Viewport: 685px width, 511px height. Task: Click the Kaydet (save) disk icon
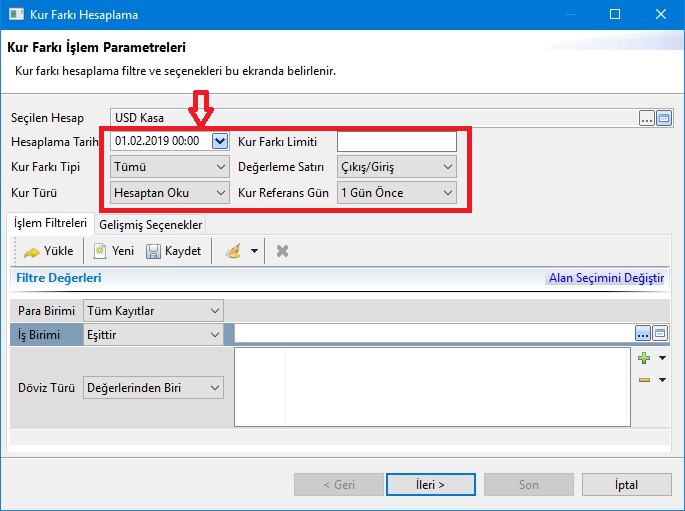click(154, 251)
